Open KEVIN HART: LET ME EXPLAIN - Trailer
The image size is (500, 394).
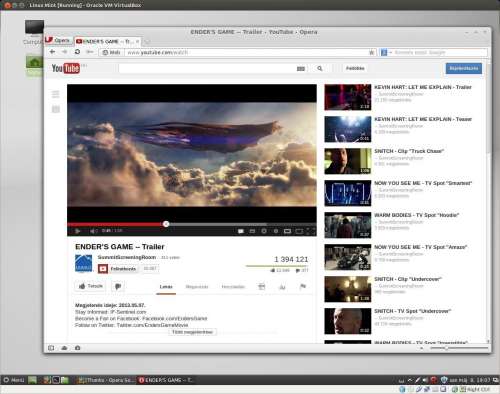[x=423, y=87]
